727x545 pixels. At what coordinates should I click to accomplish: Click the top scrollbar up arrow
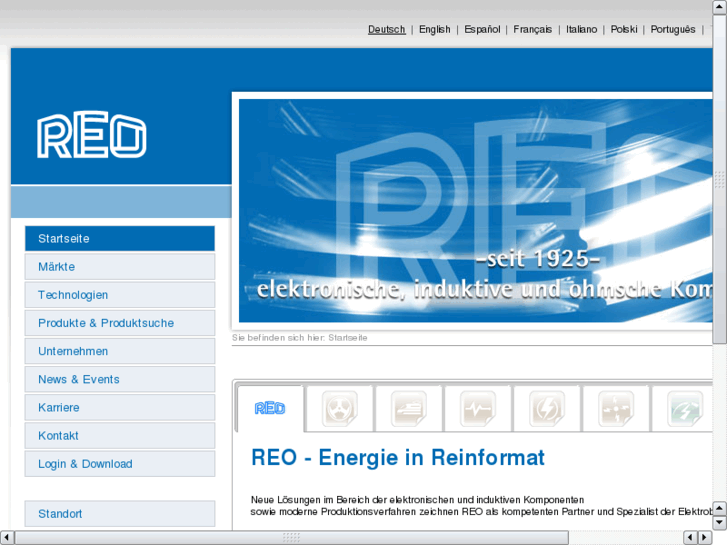[719, 7]
